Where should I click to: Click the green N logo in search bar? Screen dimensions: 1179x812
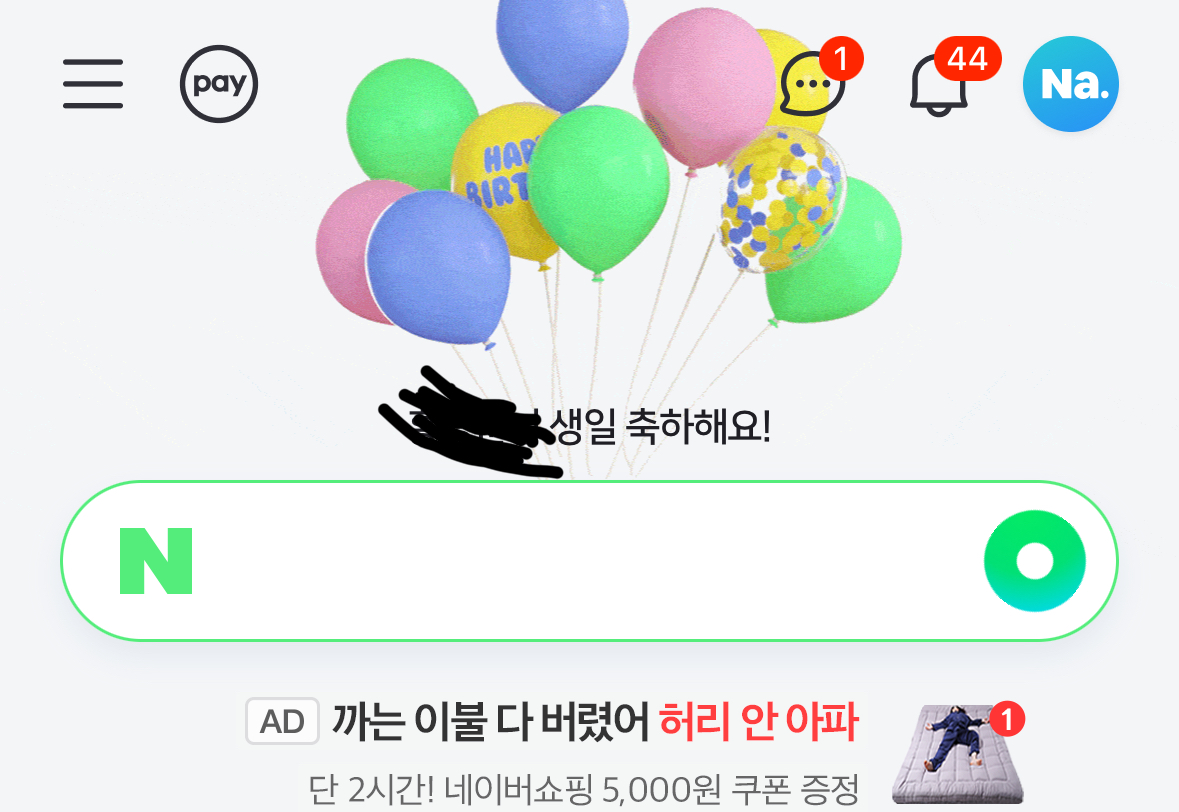pos(156,561)
